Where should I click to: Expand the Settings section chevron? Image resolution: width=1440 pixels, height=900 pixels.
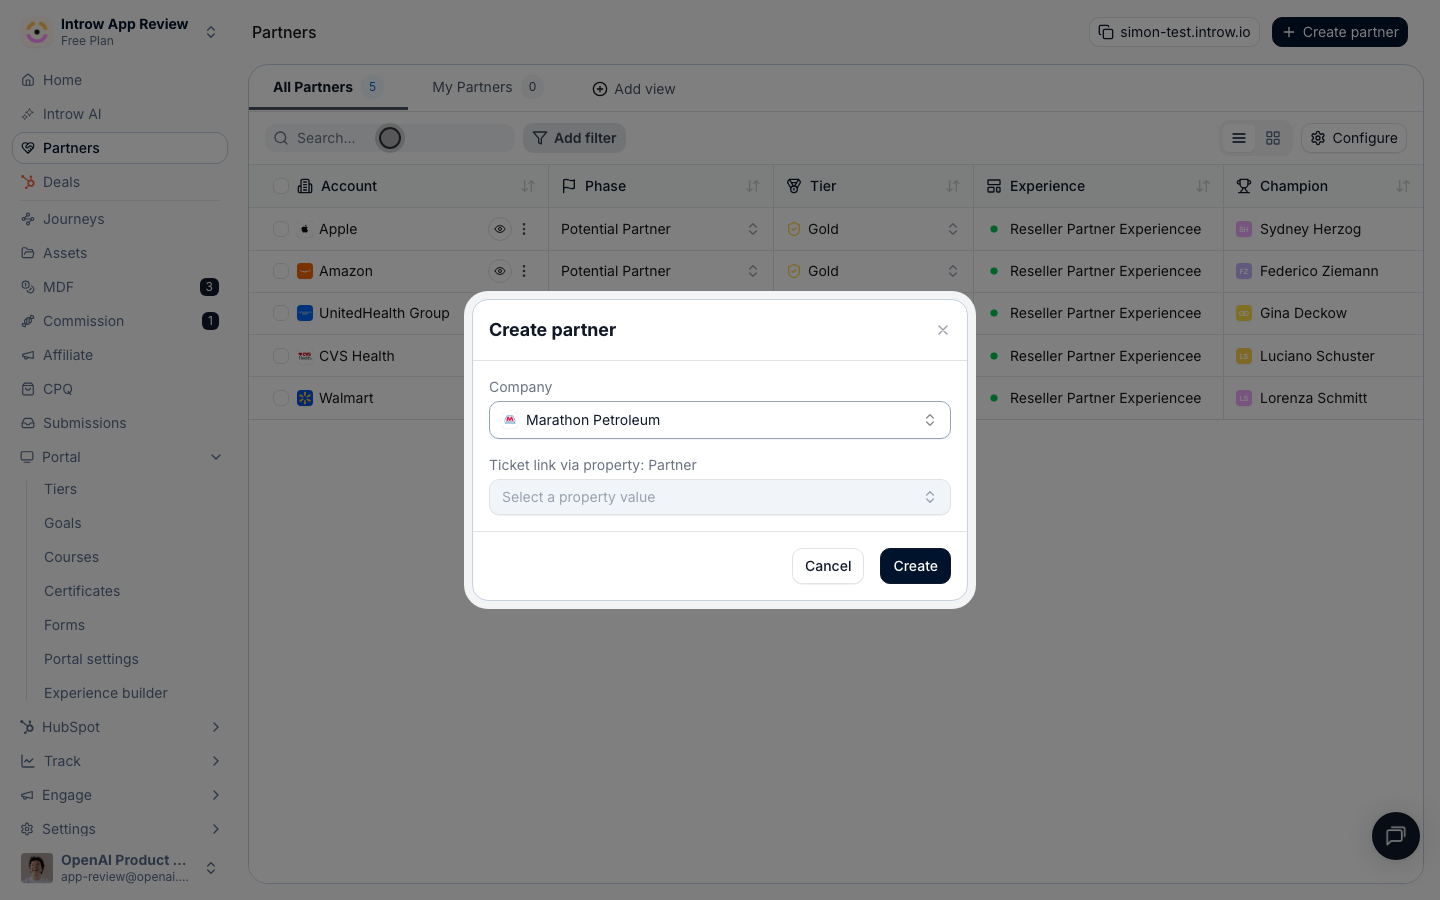tap(216, 829)
